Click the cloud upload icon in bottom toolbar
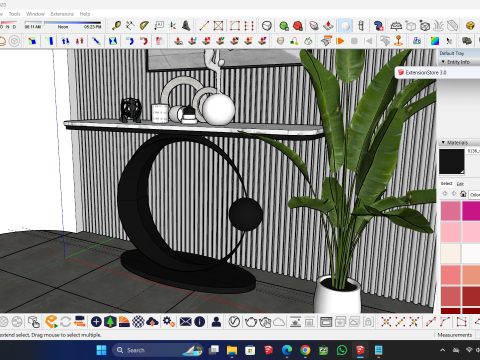This screenshot has height=360, width=480. coord(152,322)
